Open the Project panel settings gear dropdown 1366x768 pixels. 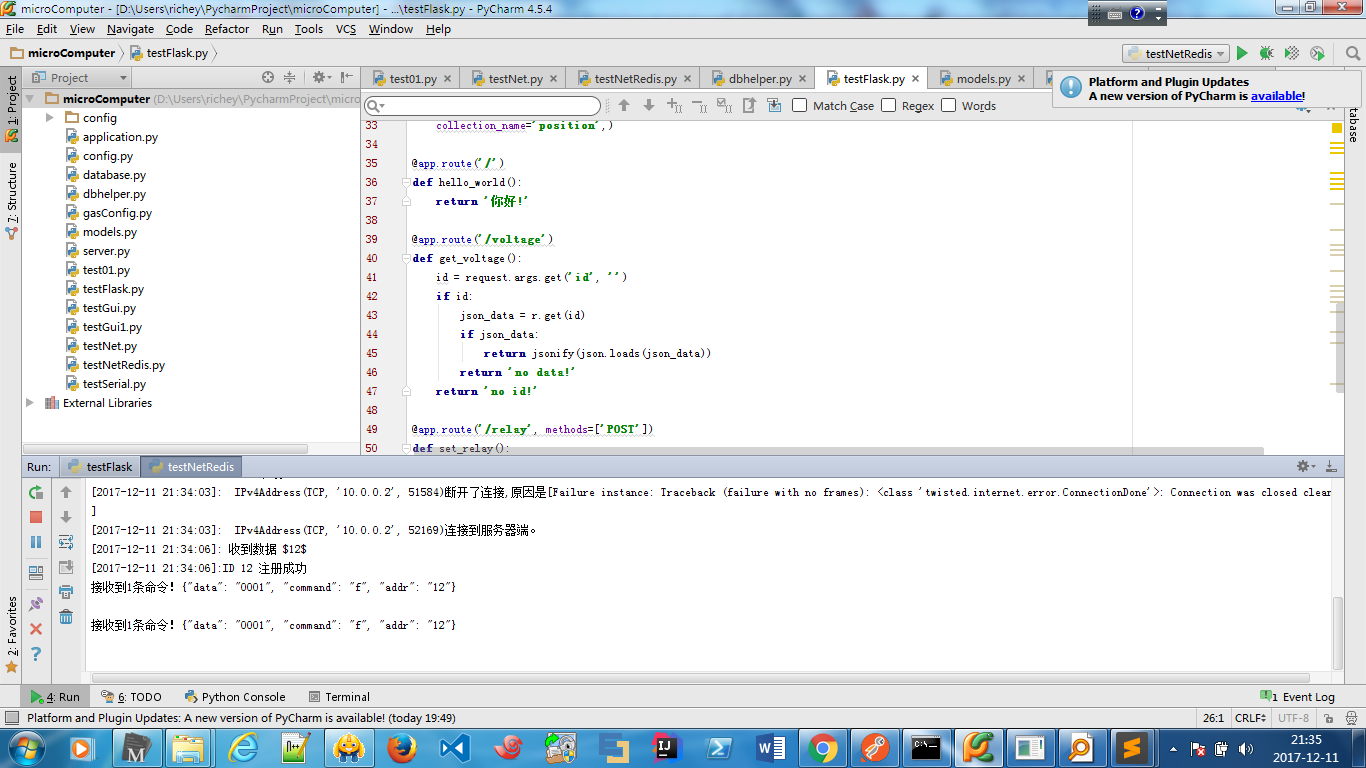[321, 77]
